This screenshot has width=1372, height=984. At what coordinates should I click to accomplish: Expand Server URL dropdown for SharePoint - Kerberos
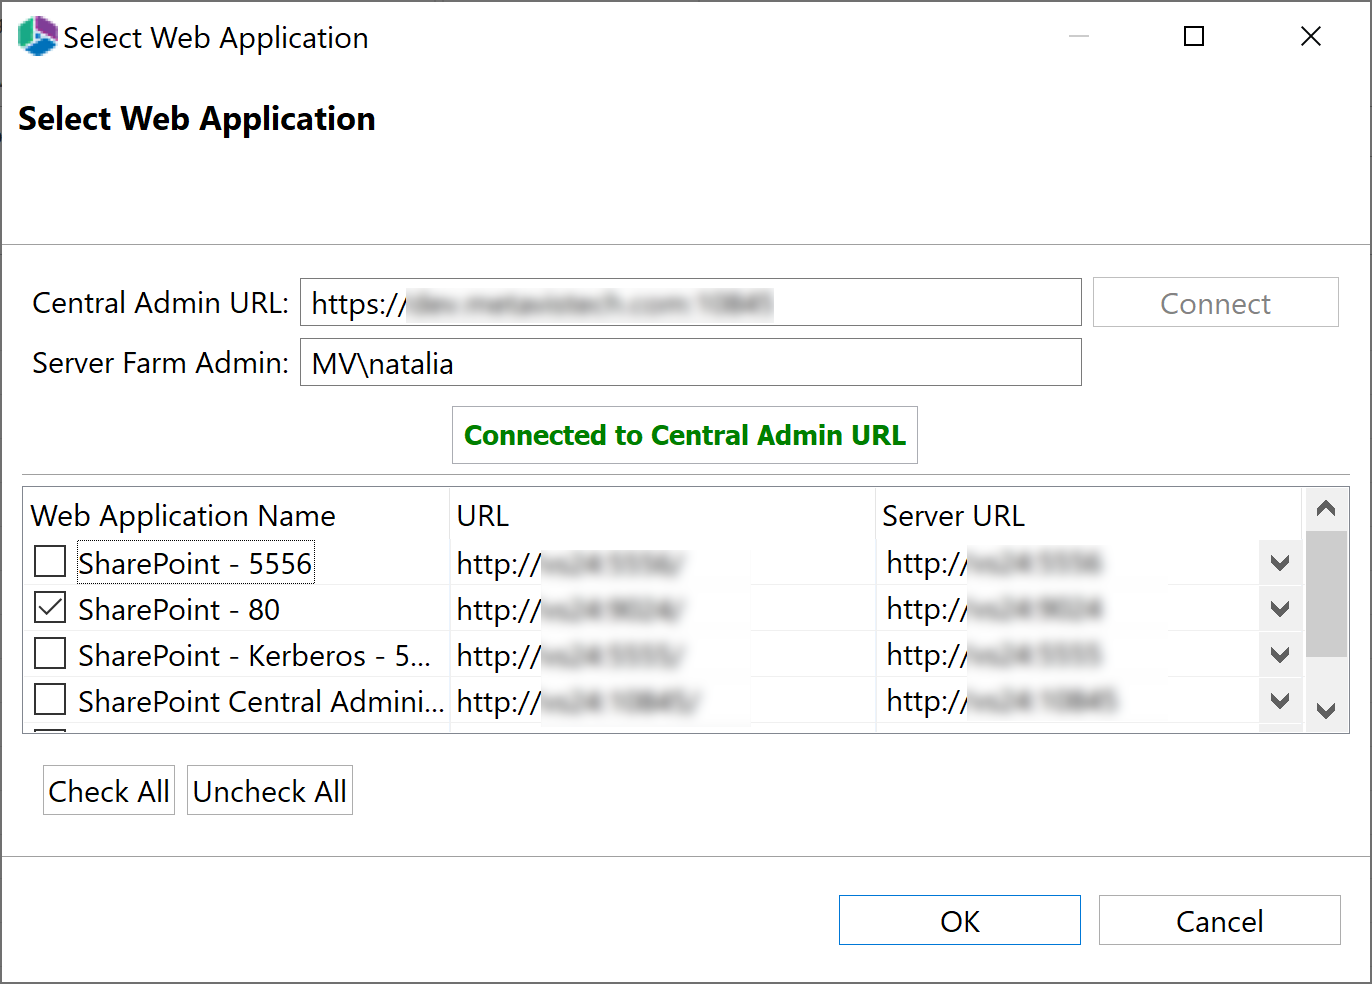pyautogui.click(x=1279, y=655)
